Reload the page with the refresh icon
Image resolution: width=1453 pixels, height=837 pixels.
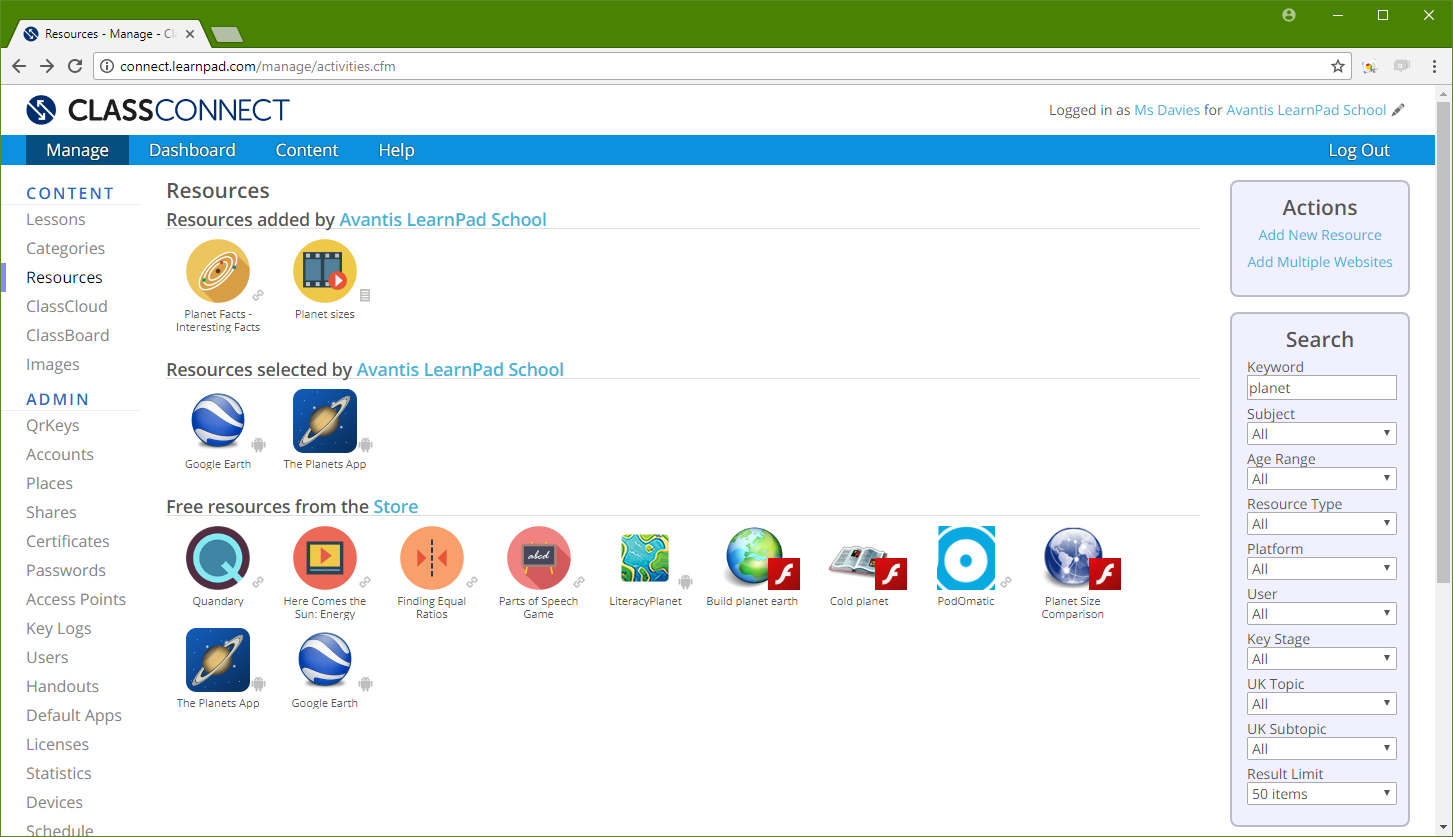(75, 66)
